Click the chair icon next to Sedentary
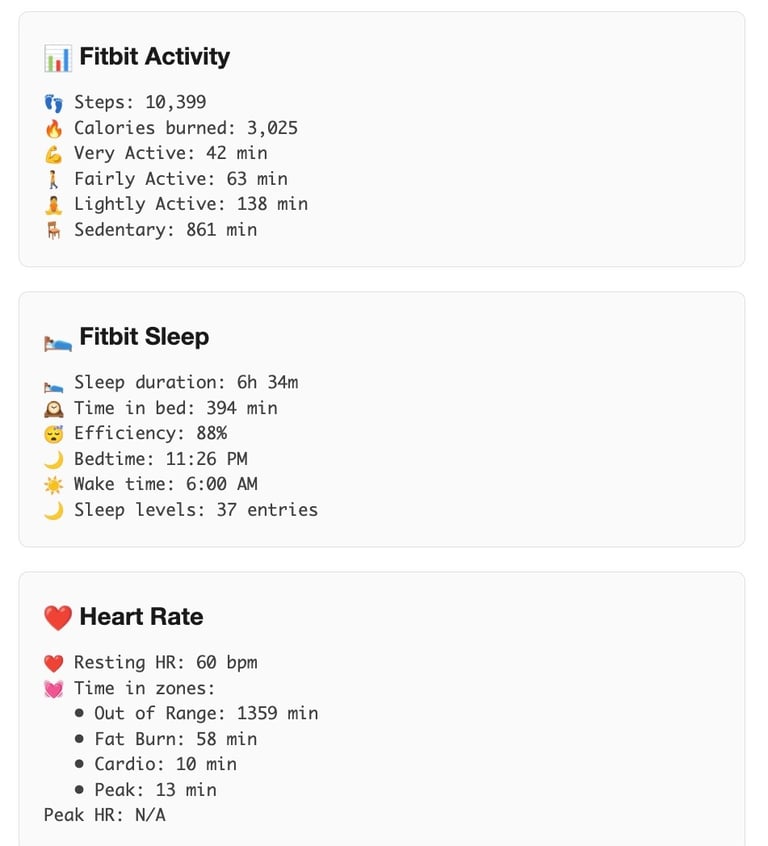This screenshot has width=768, height=846. pyautogui.click(x=53, y=230)
